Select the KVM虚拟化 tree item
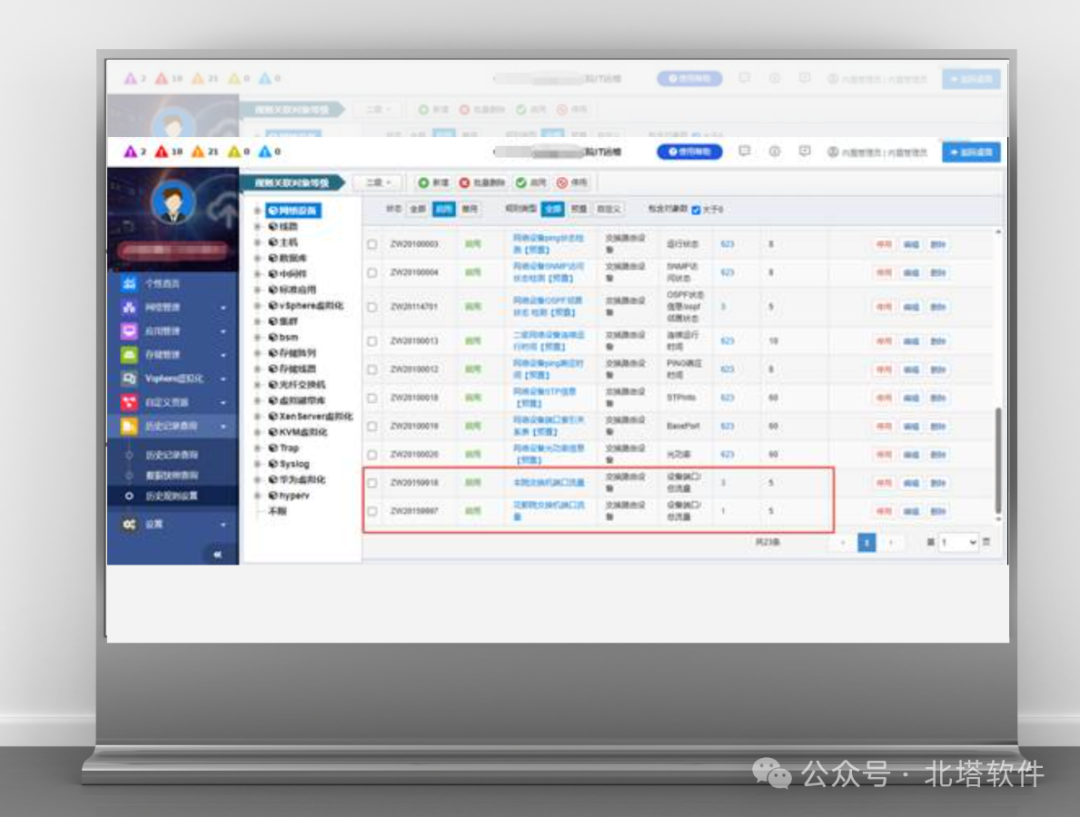 [302, 433]
